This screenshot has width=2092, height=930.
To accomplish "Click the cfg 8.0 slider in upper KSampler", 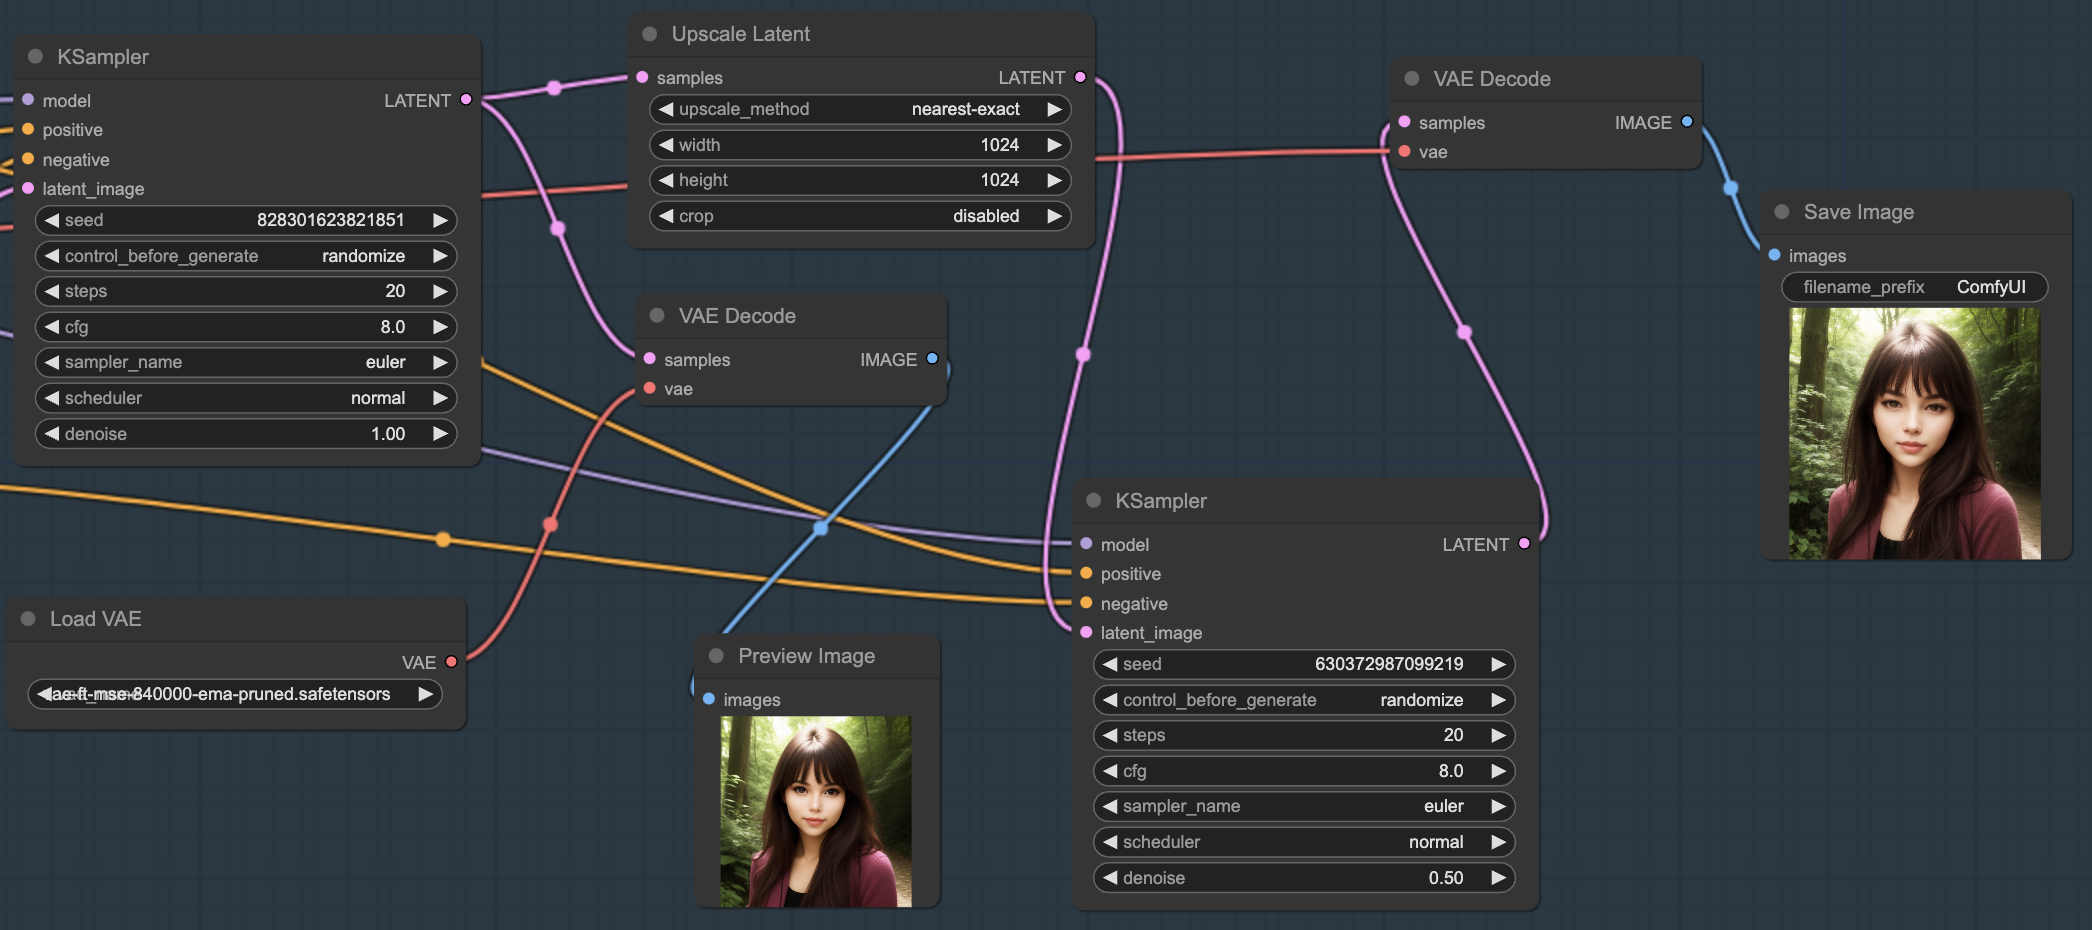I will point(246,327).
